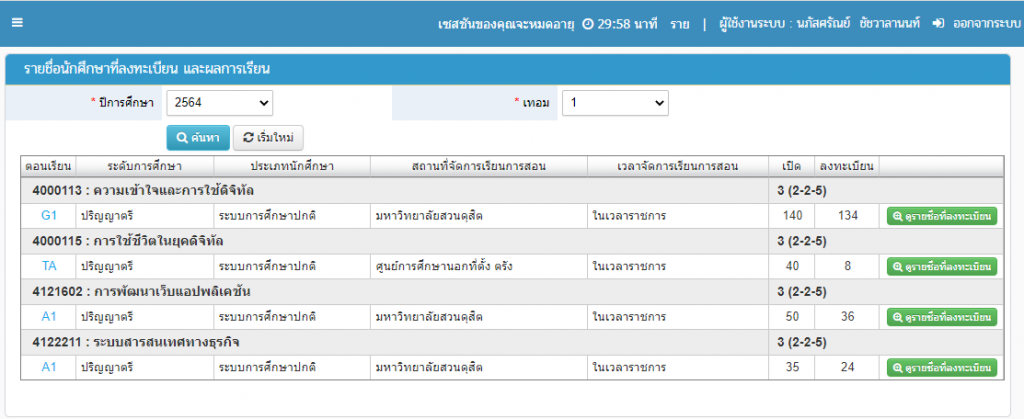Click the เปิด column header
Viewport: 1024px width, 419px height.
790,165
